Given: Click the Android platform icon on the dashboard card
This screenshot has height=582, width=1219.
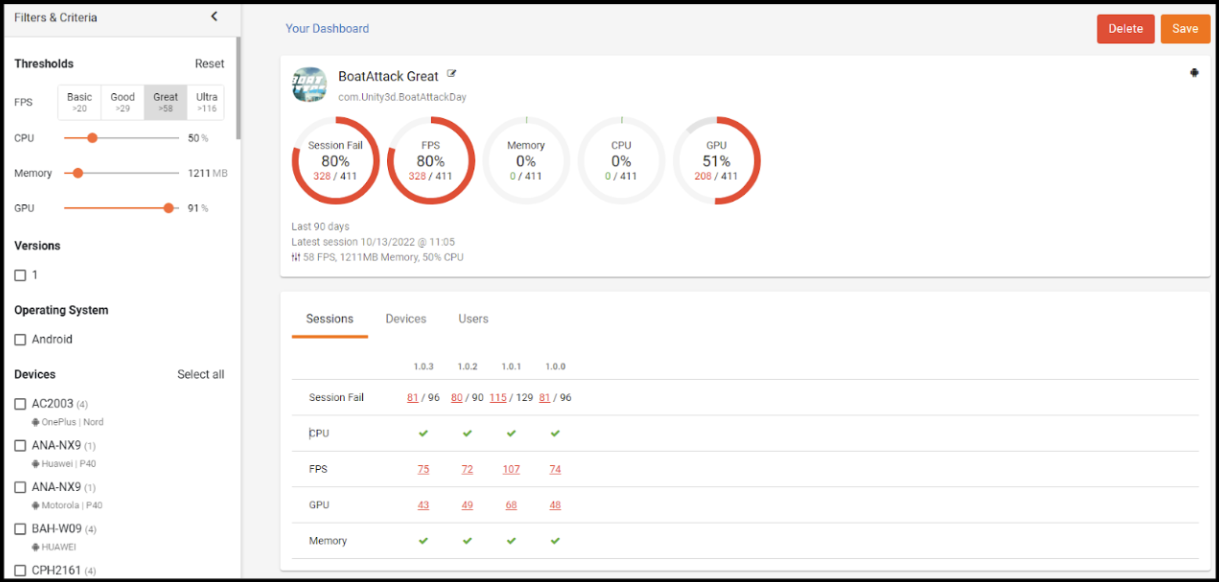Looking at the screenshot, I should pyautogui.click(x=1194, y=73).
